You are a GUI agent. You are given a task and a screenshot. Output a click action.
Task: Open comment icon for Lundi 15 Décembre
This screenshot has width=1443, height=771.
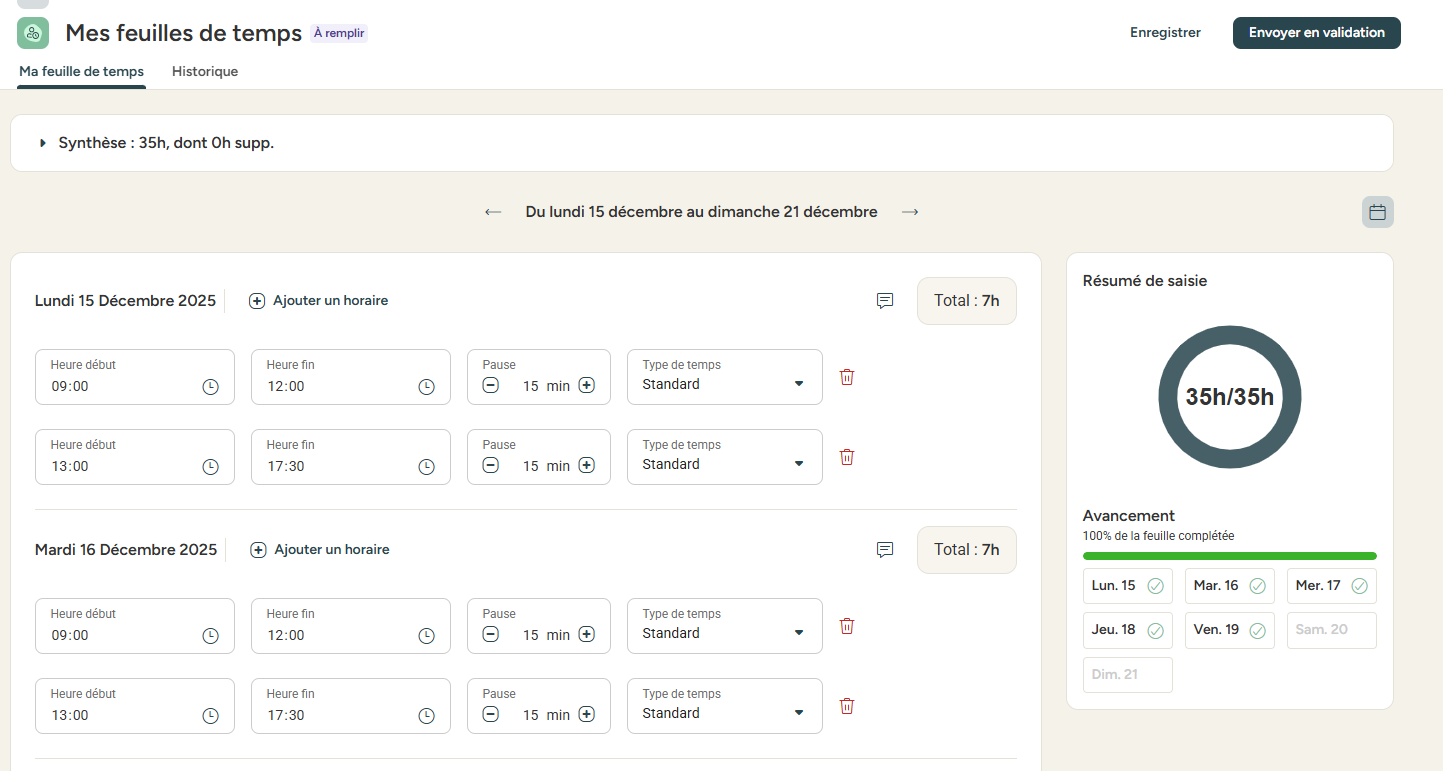tap(884, 301)
